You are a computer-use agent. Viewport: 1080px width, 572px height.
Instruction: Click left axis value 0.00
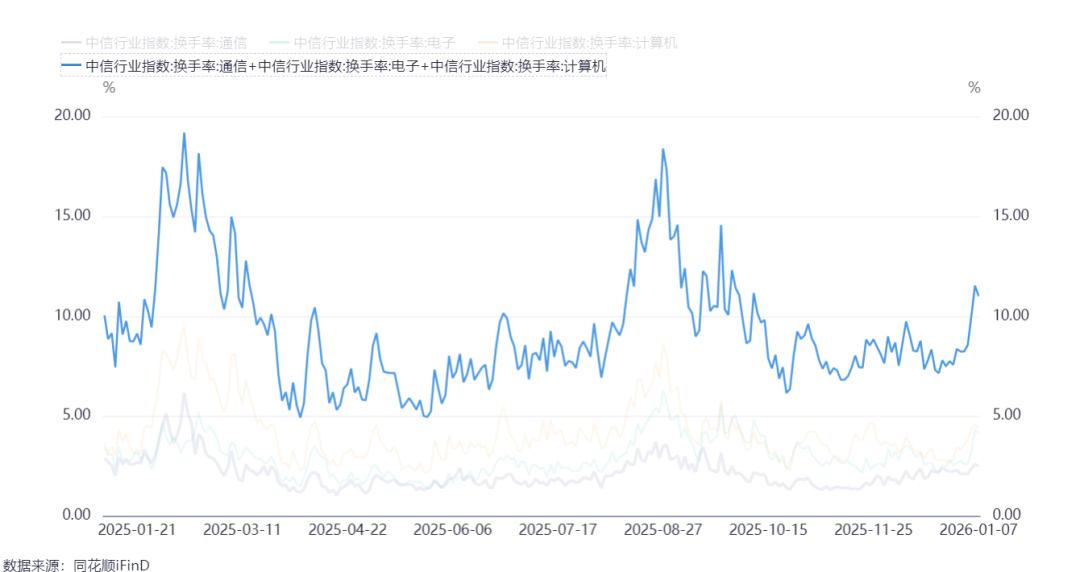coord(76,515)
